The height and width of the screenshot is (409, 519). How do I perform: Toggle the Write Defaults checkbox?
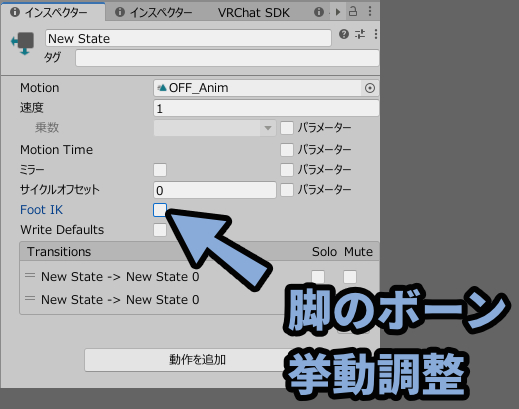click(160, 230)
